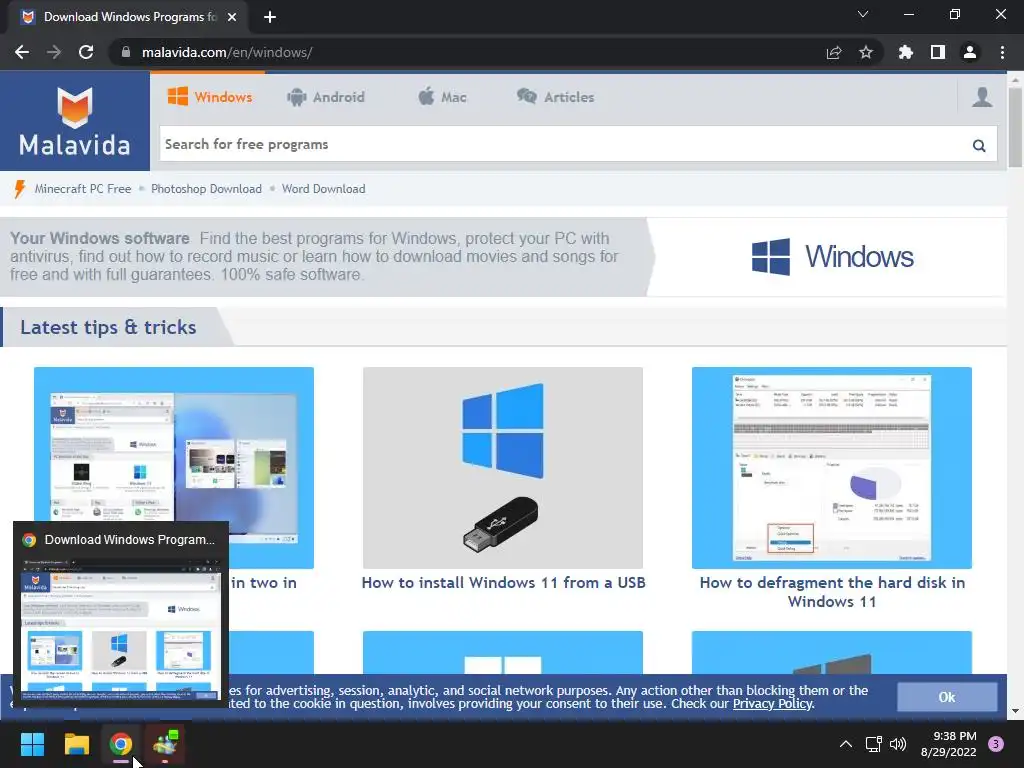Open Chrome profile avatar

point(970,52)
